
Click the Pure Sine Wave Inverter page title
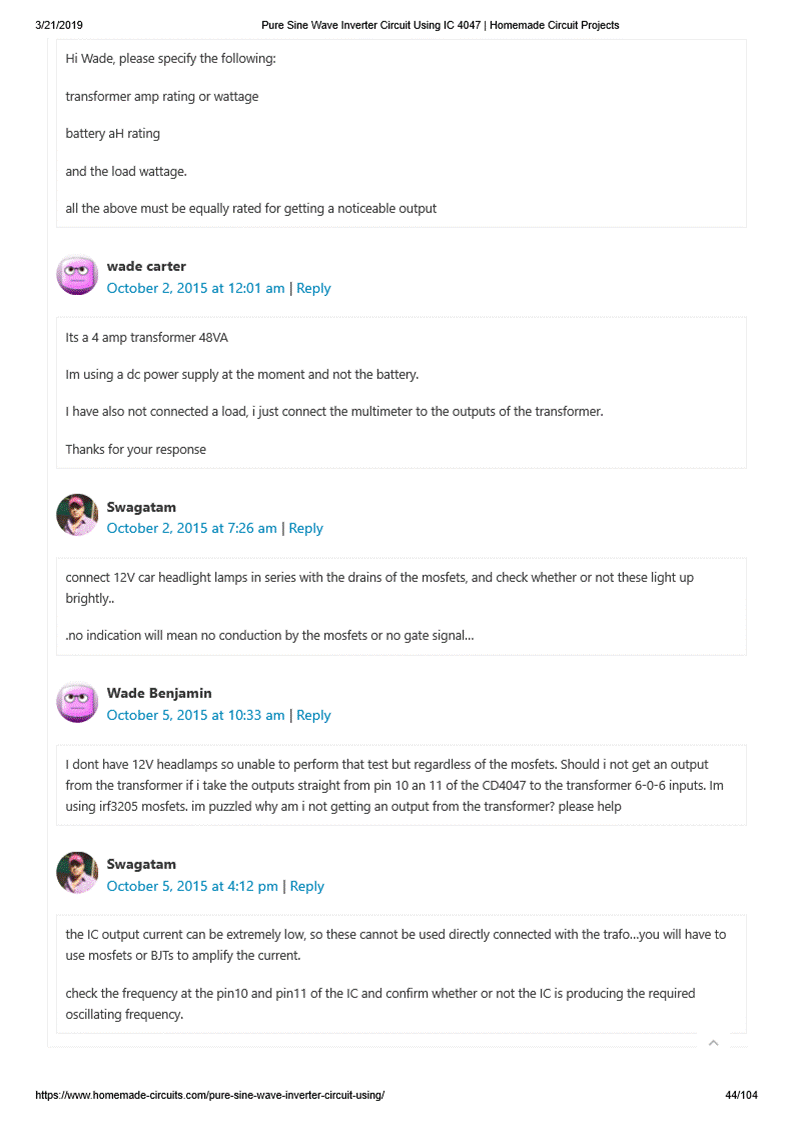[440, 25]
